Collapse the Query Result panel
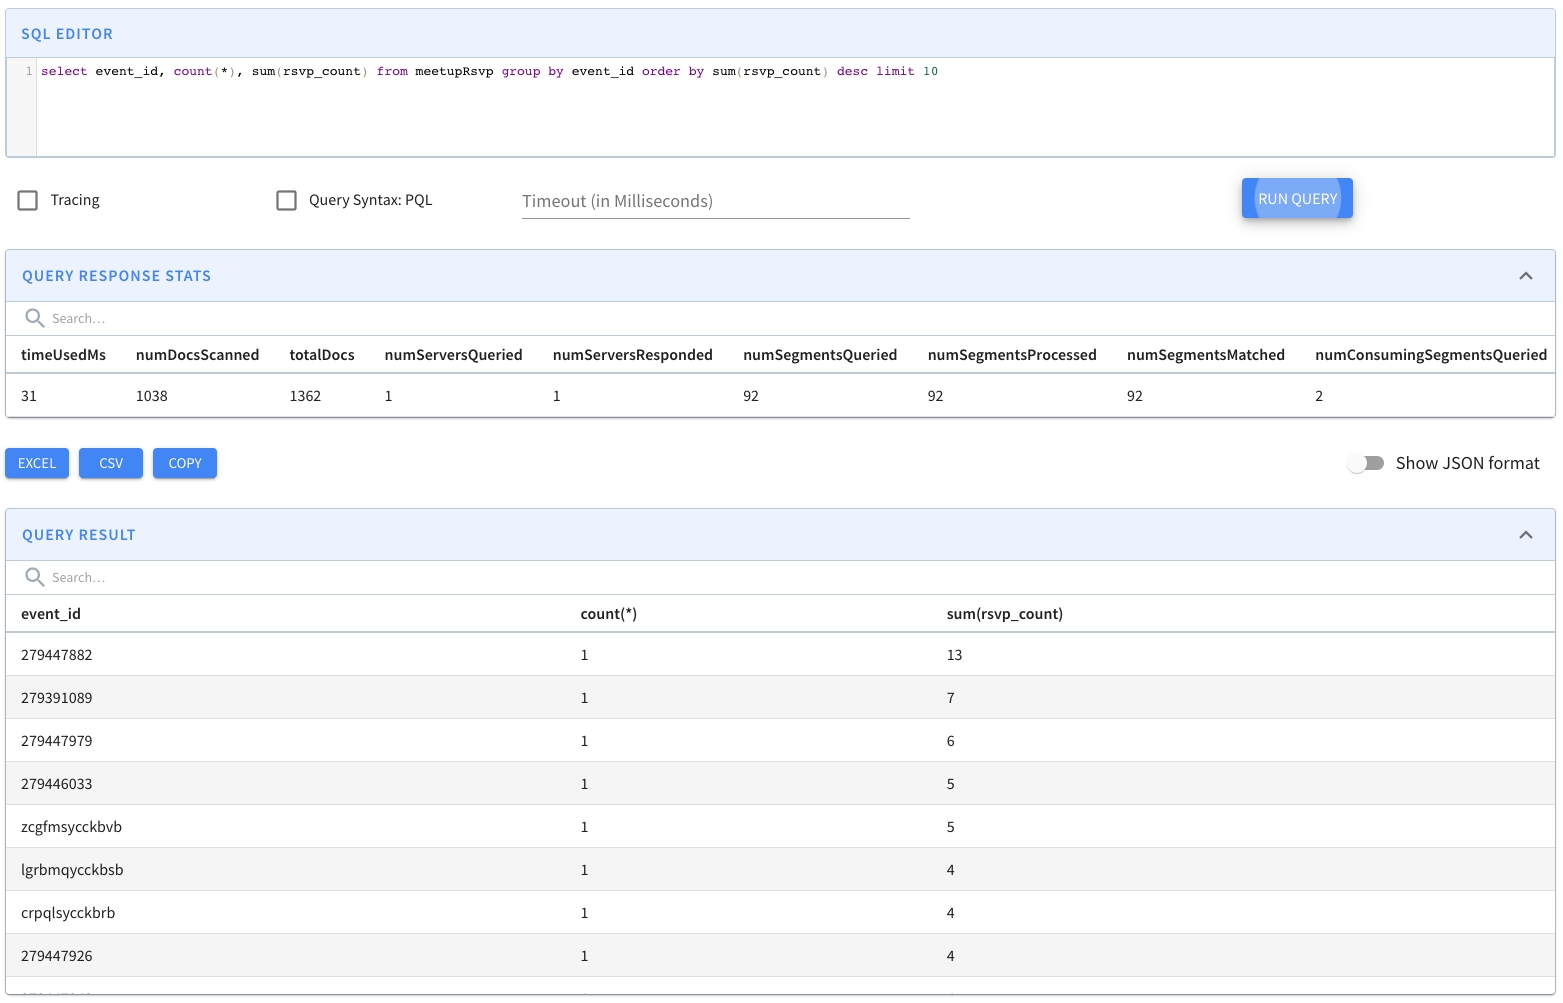Screen dimensions: 1563x1003 click(1525, 535)
